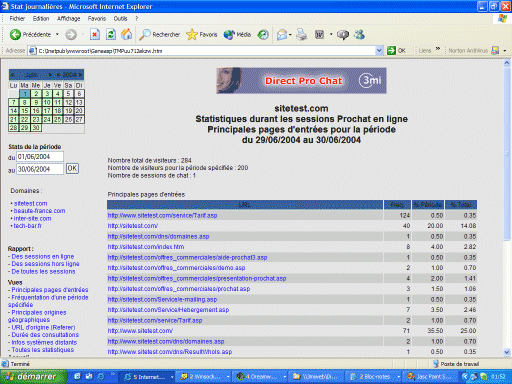Select day 30 in the calendar
Viewport: 512px width, 384px height.
[x=36, y=128]
